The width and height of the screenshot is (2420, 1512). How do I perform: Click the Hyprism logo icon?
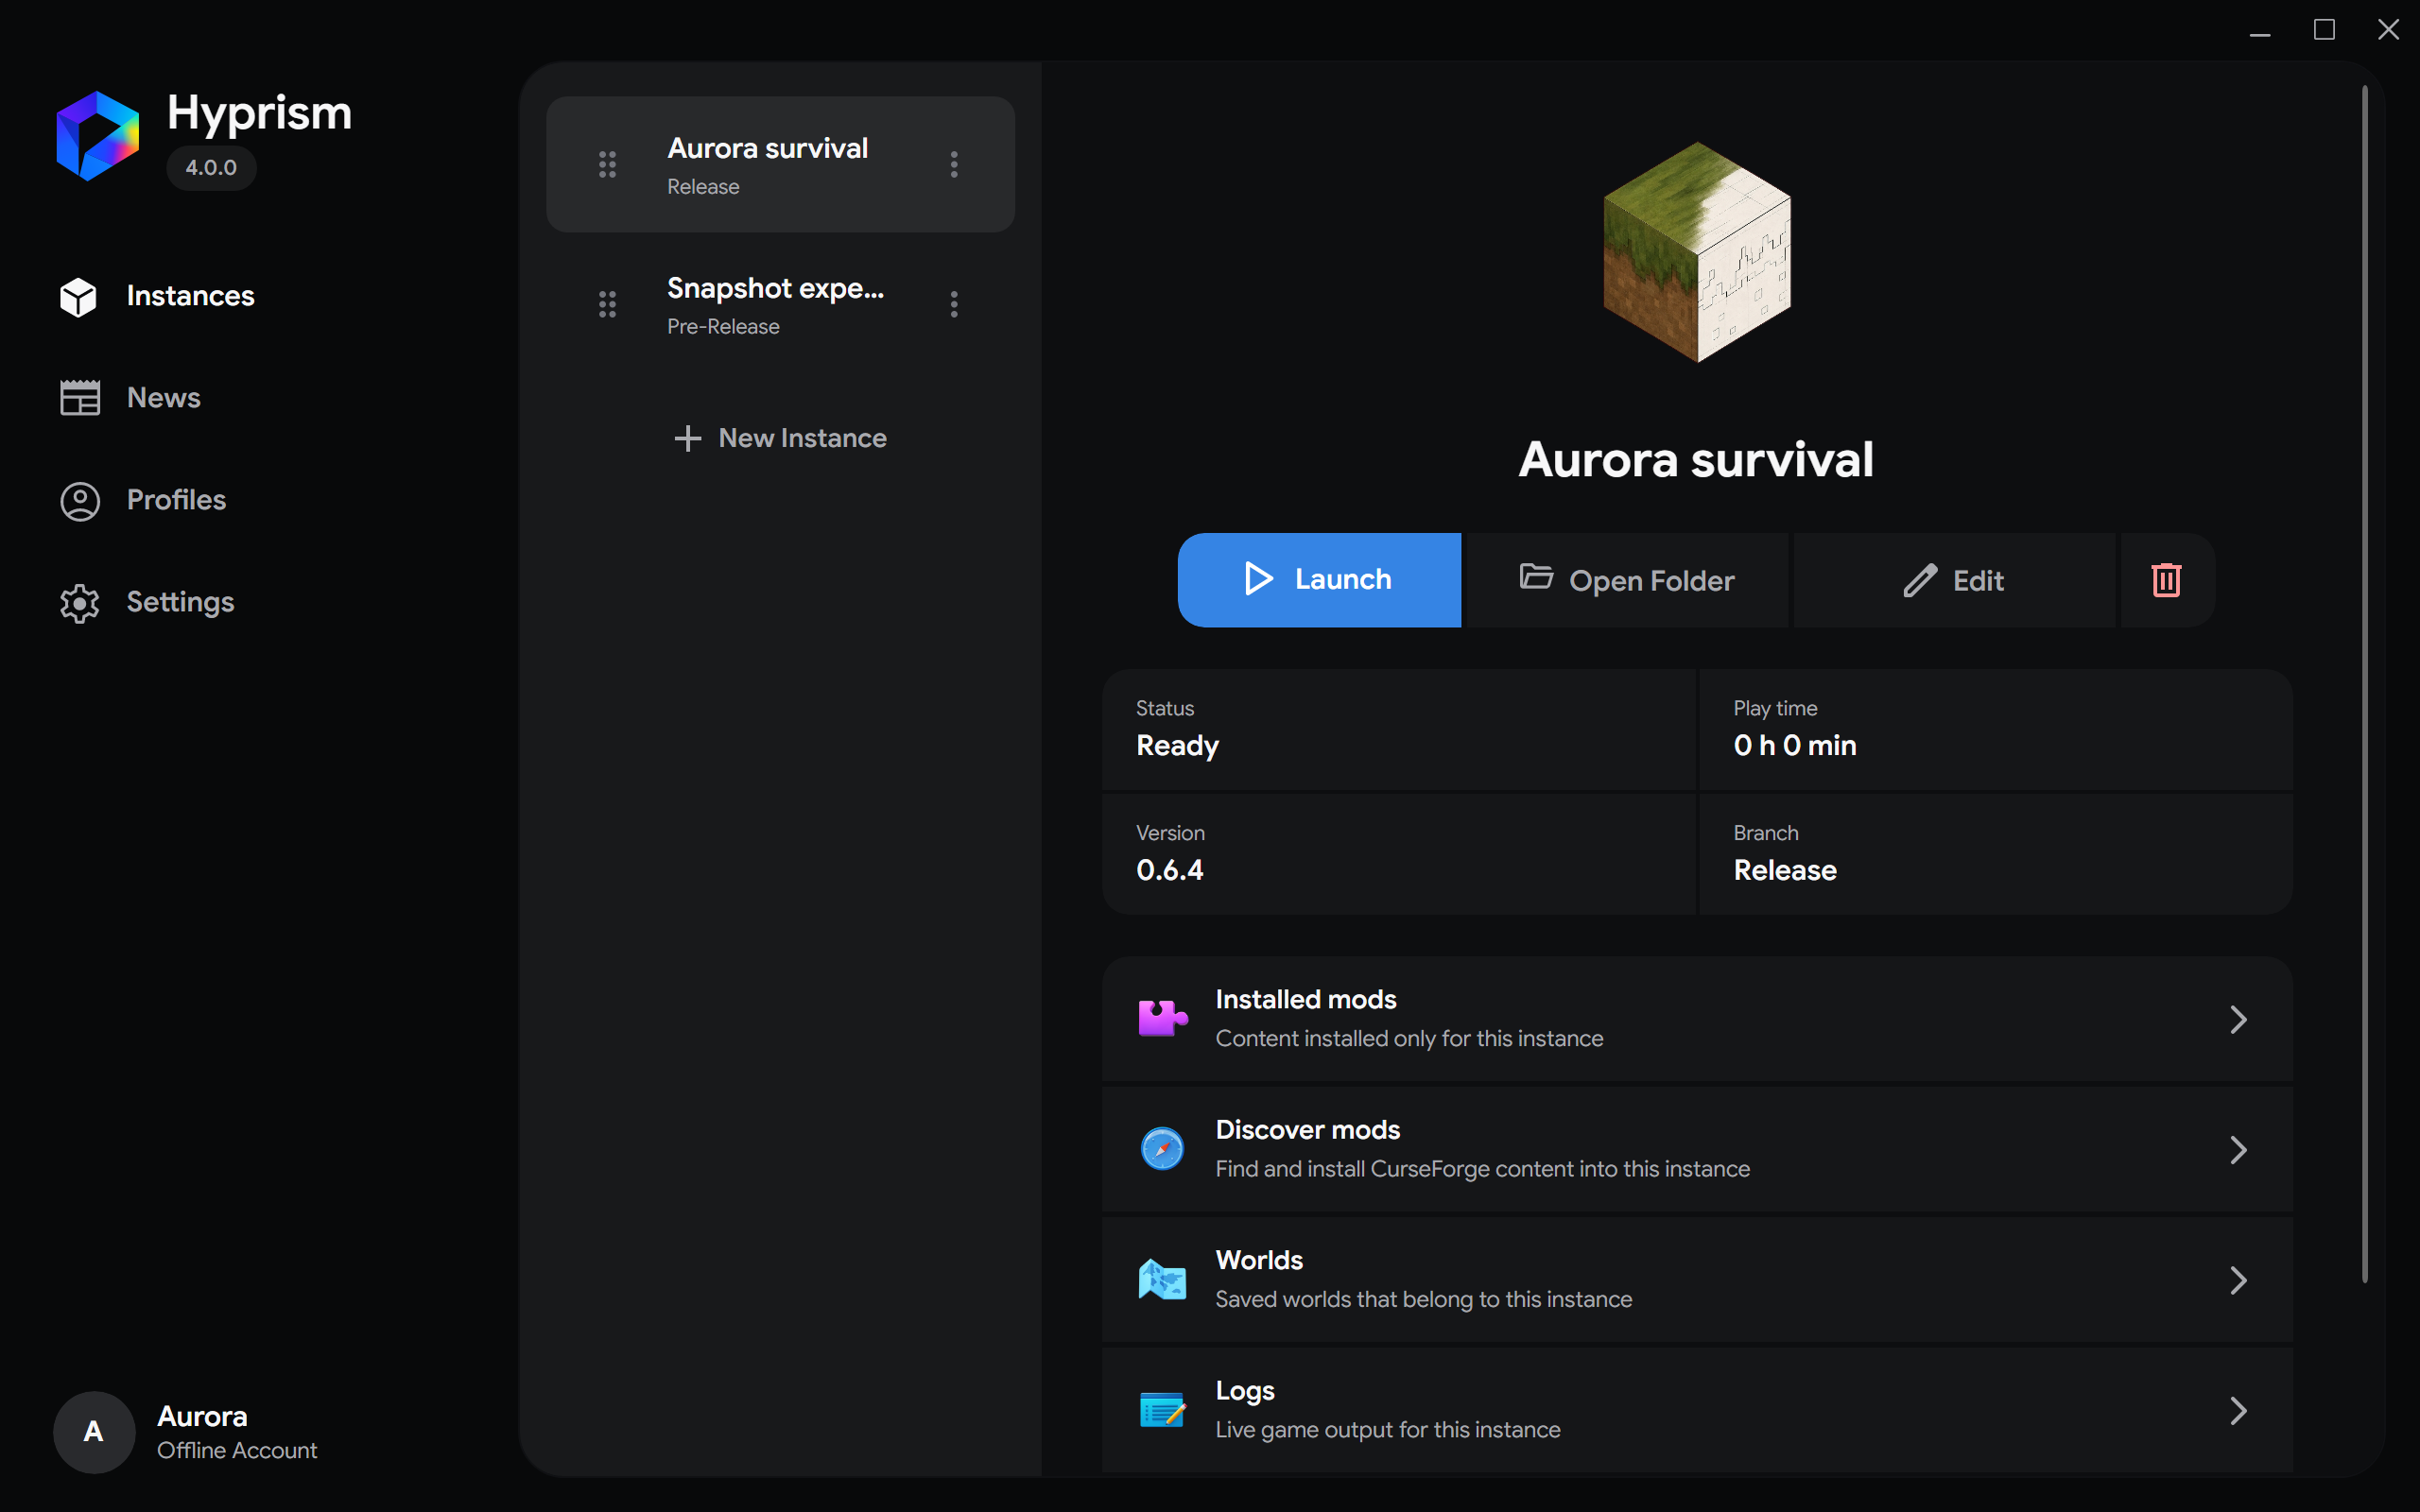coord(98,136)
